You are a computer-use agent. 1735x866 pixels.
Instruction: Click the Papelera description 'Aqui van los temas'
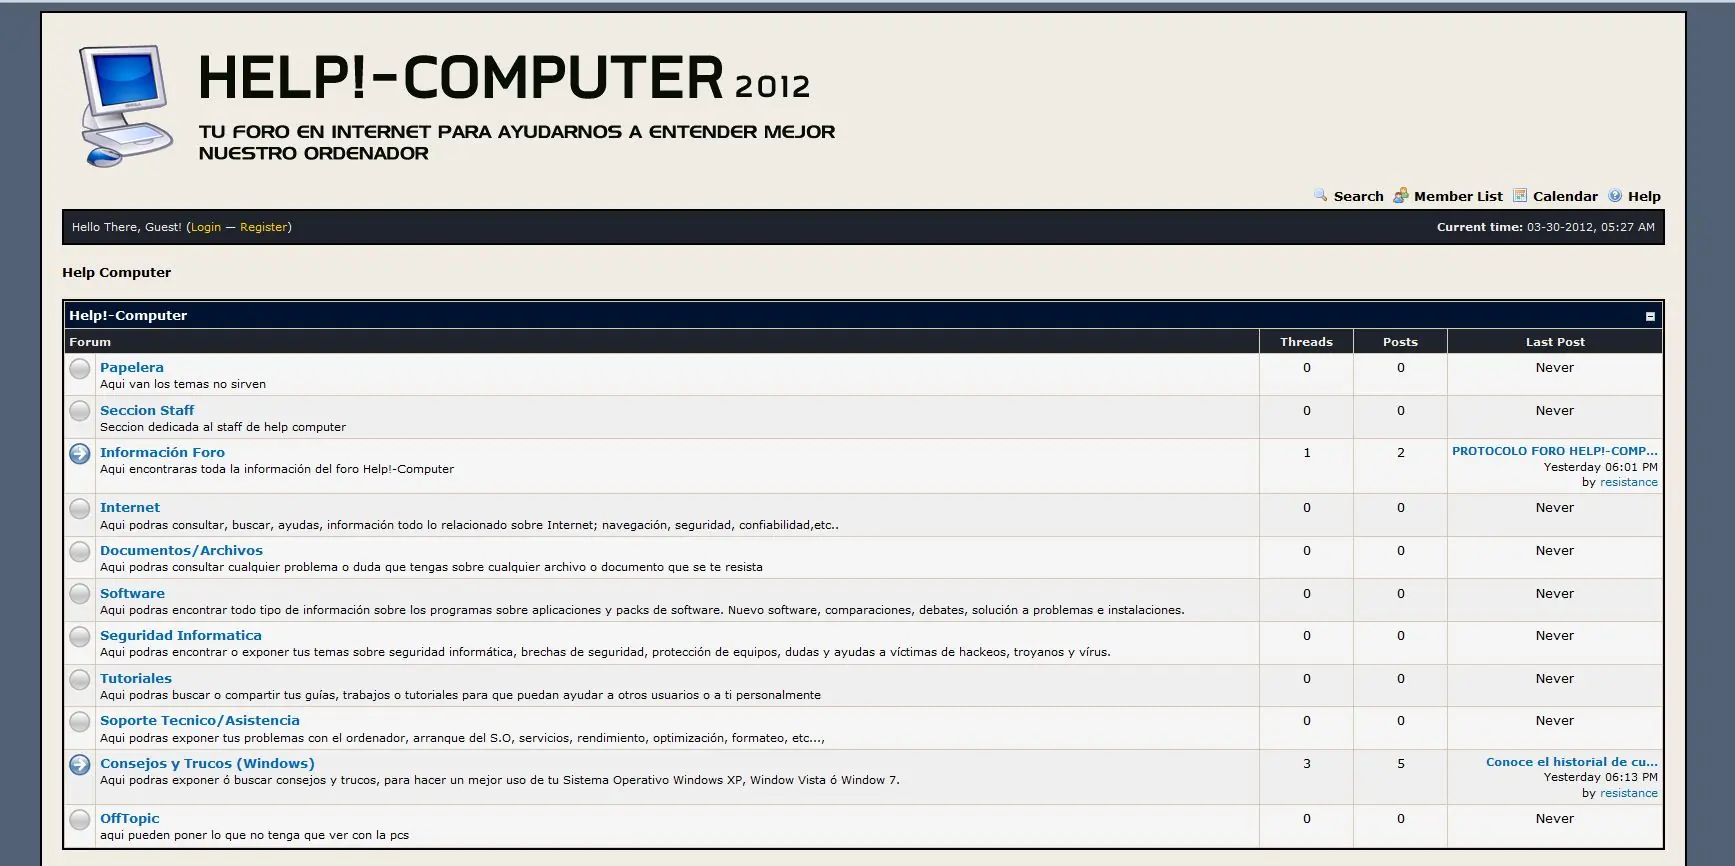(183, 384)
